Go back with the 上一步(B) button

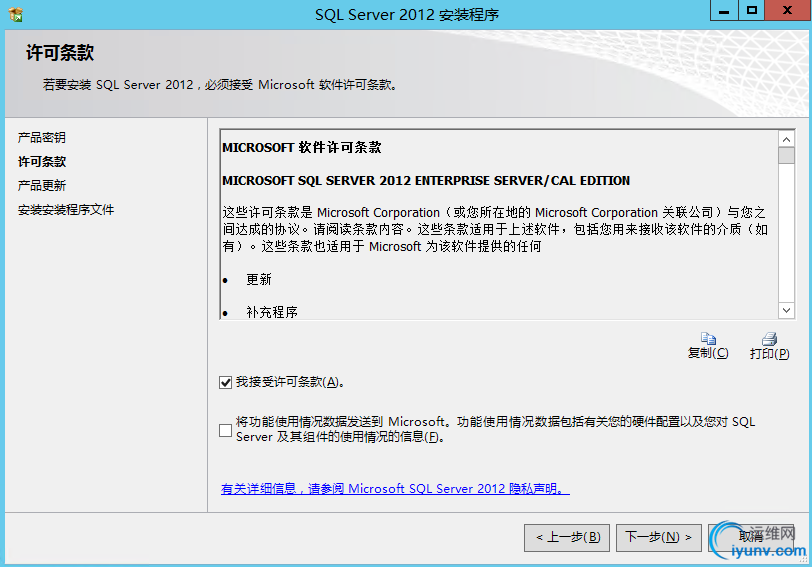click(x=567, y=537)
